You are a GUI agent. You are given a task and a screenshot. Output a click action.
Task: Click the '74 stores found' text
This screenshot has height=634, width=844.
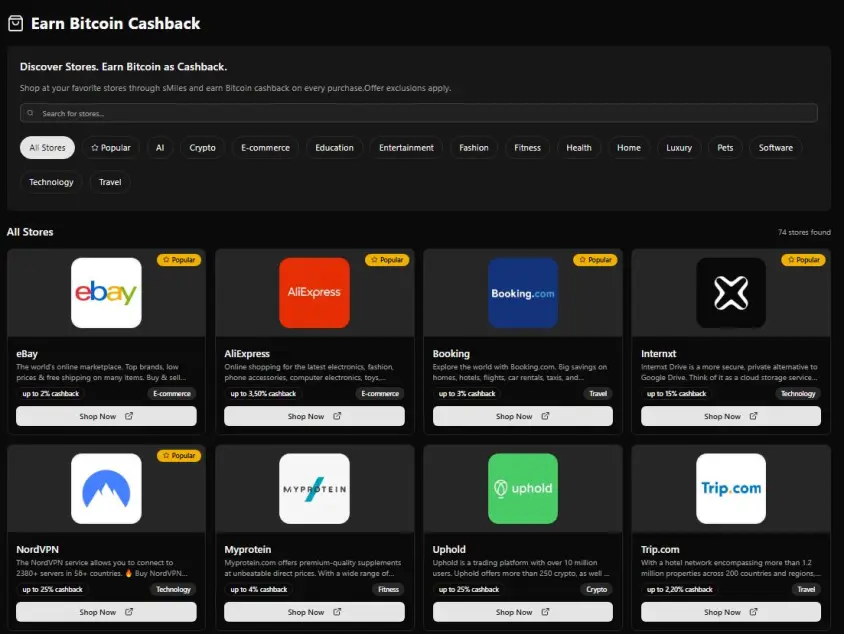coord(804,233)
